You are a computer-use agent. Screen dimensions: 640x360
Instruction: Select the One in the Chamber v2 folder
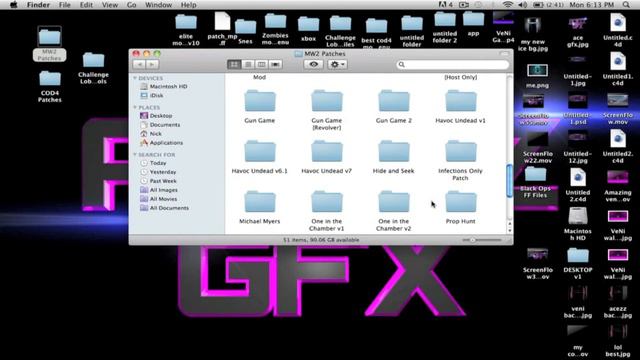pyautogui.click(x=393, y=202)
